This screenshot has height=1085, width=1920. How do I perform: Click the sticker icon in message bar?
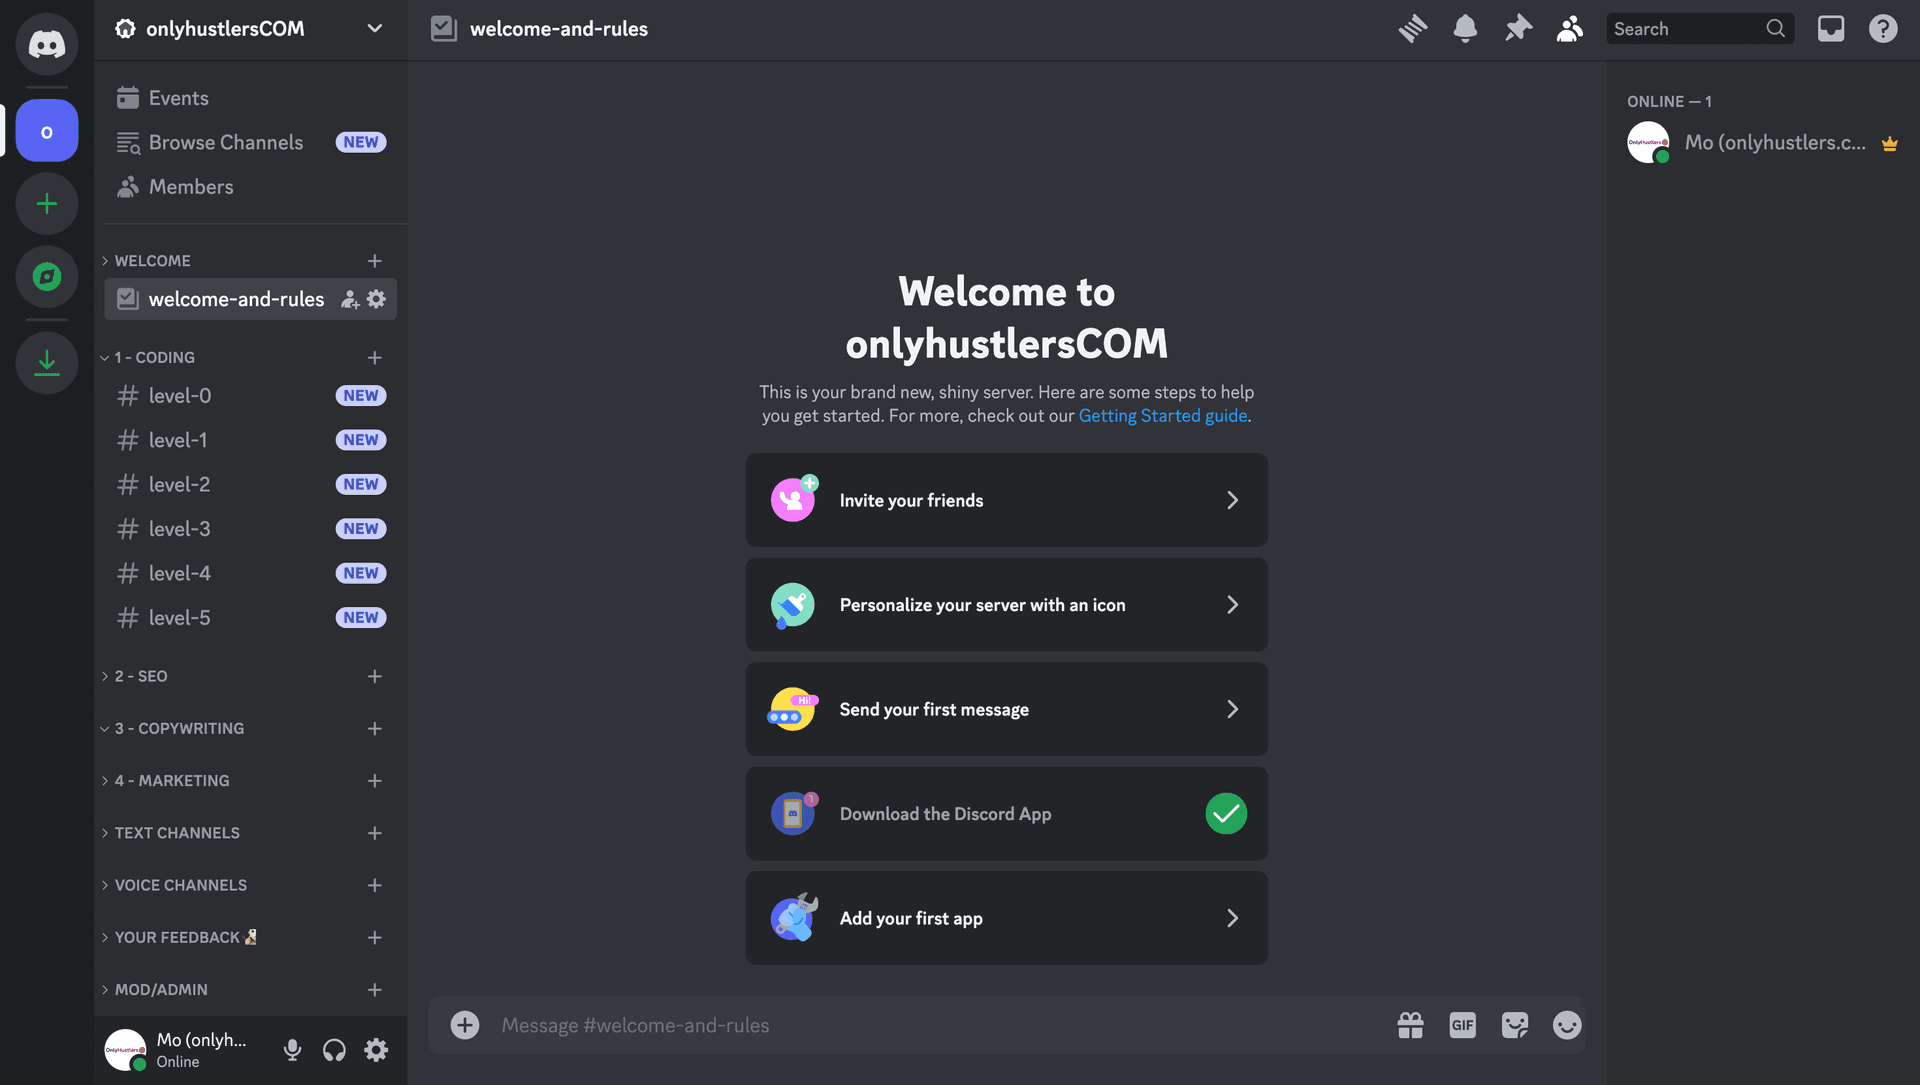point(1514,1026)
